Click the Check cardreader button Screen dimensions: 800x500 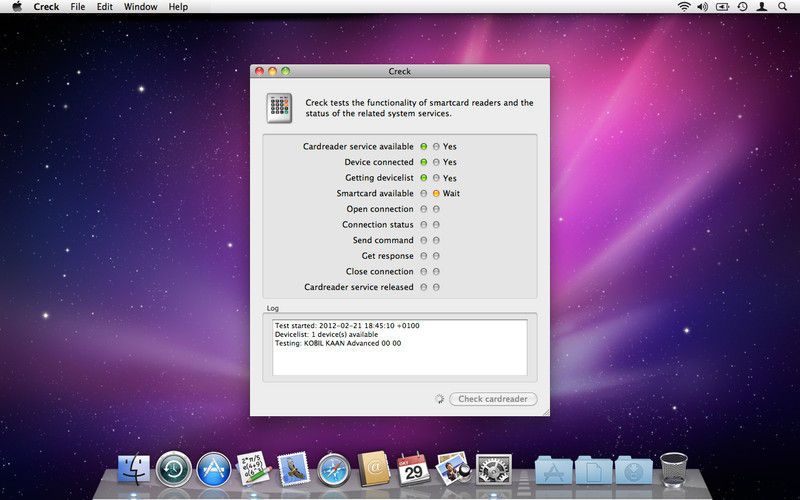[493, 399]
